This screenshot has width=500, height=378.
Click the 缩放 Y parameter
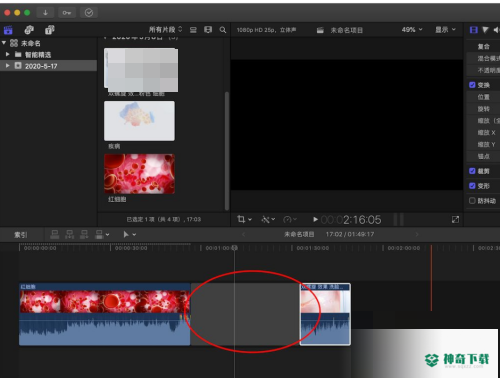click(486, 144)
